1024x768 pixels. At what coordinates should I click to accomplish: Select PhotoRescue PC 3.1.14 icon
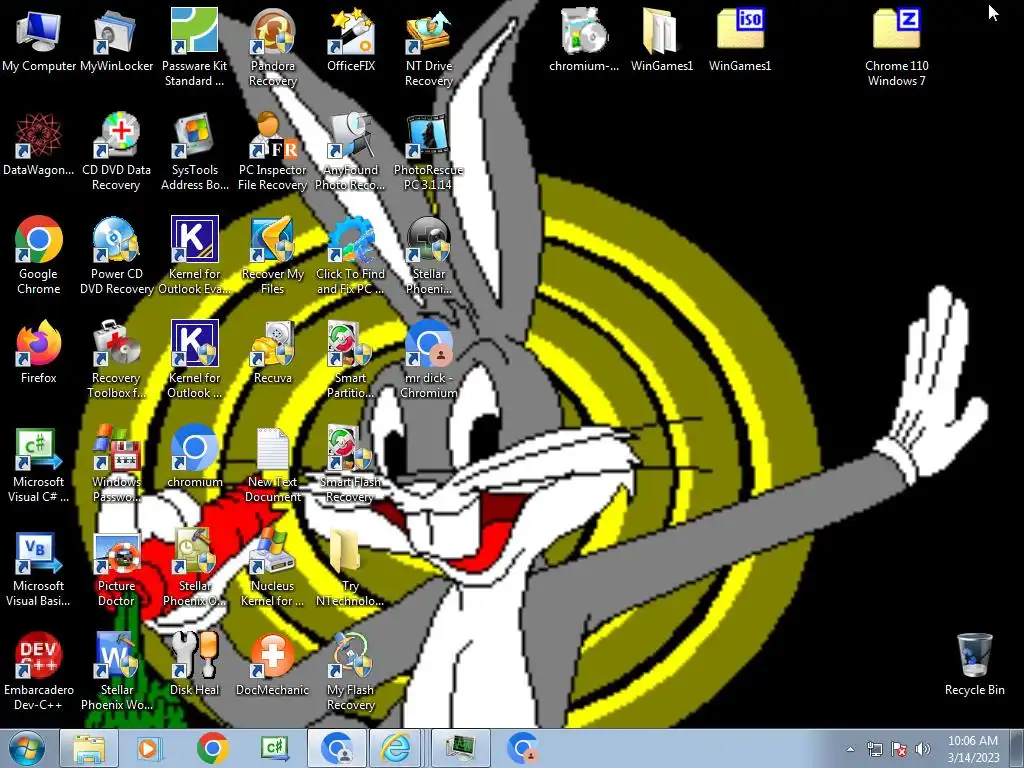pyautogui.click(x=428, y=152)
